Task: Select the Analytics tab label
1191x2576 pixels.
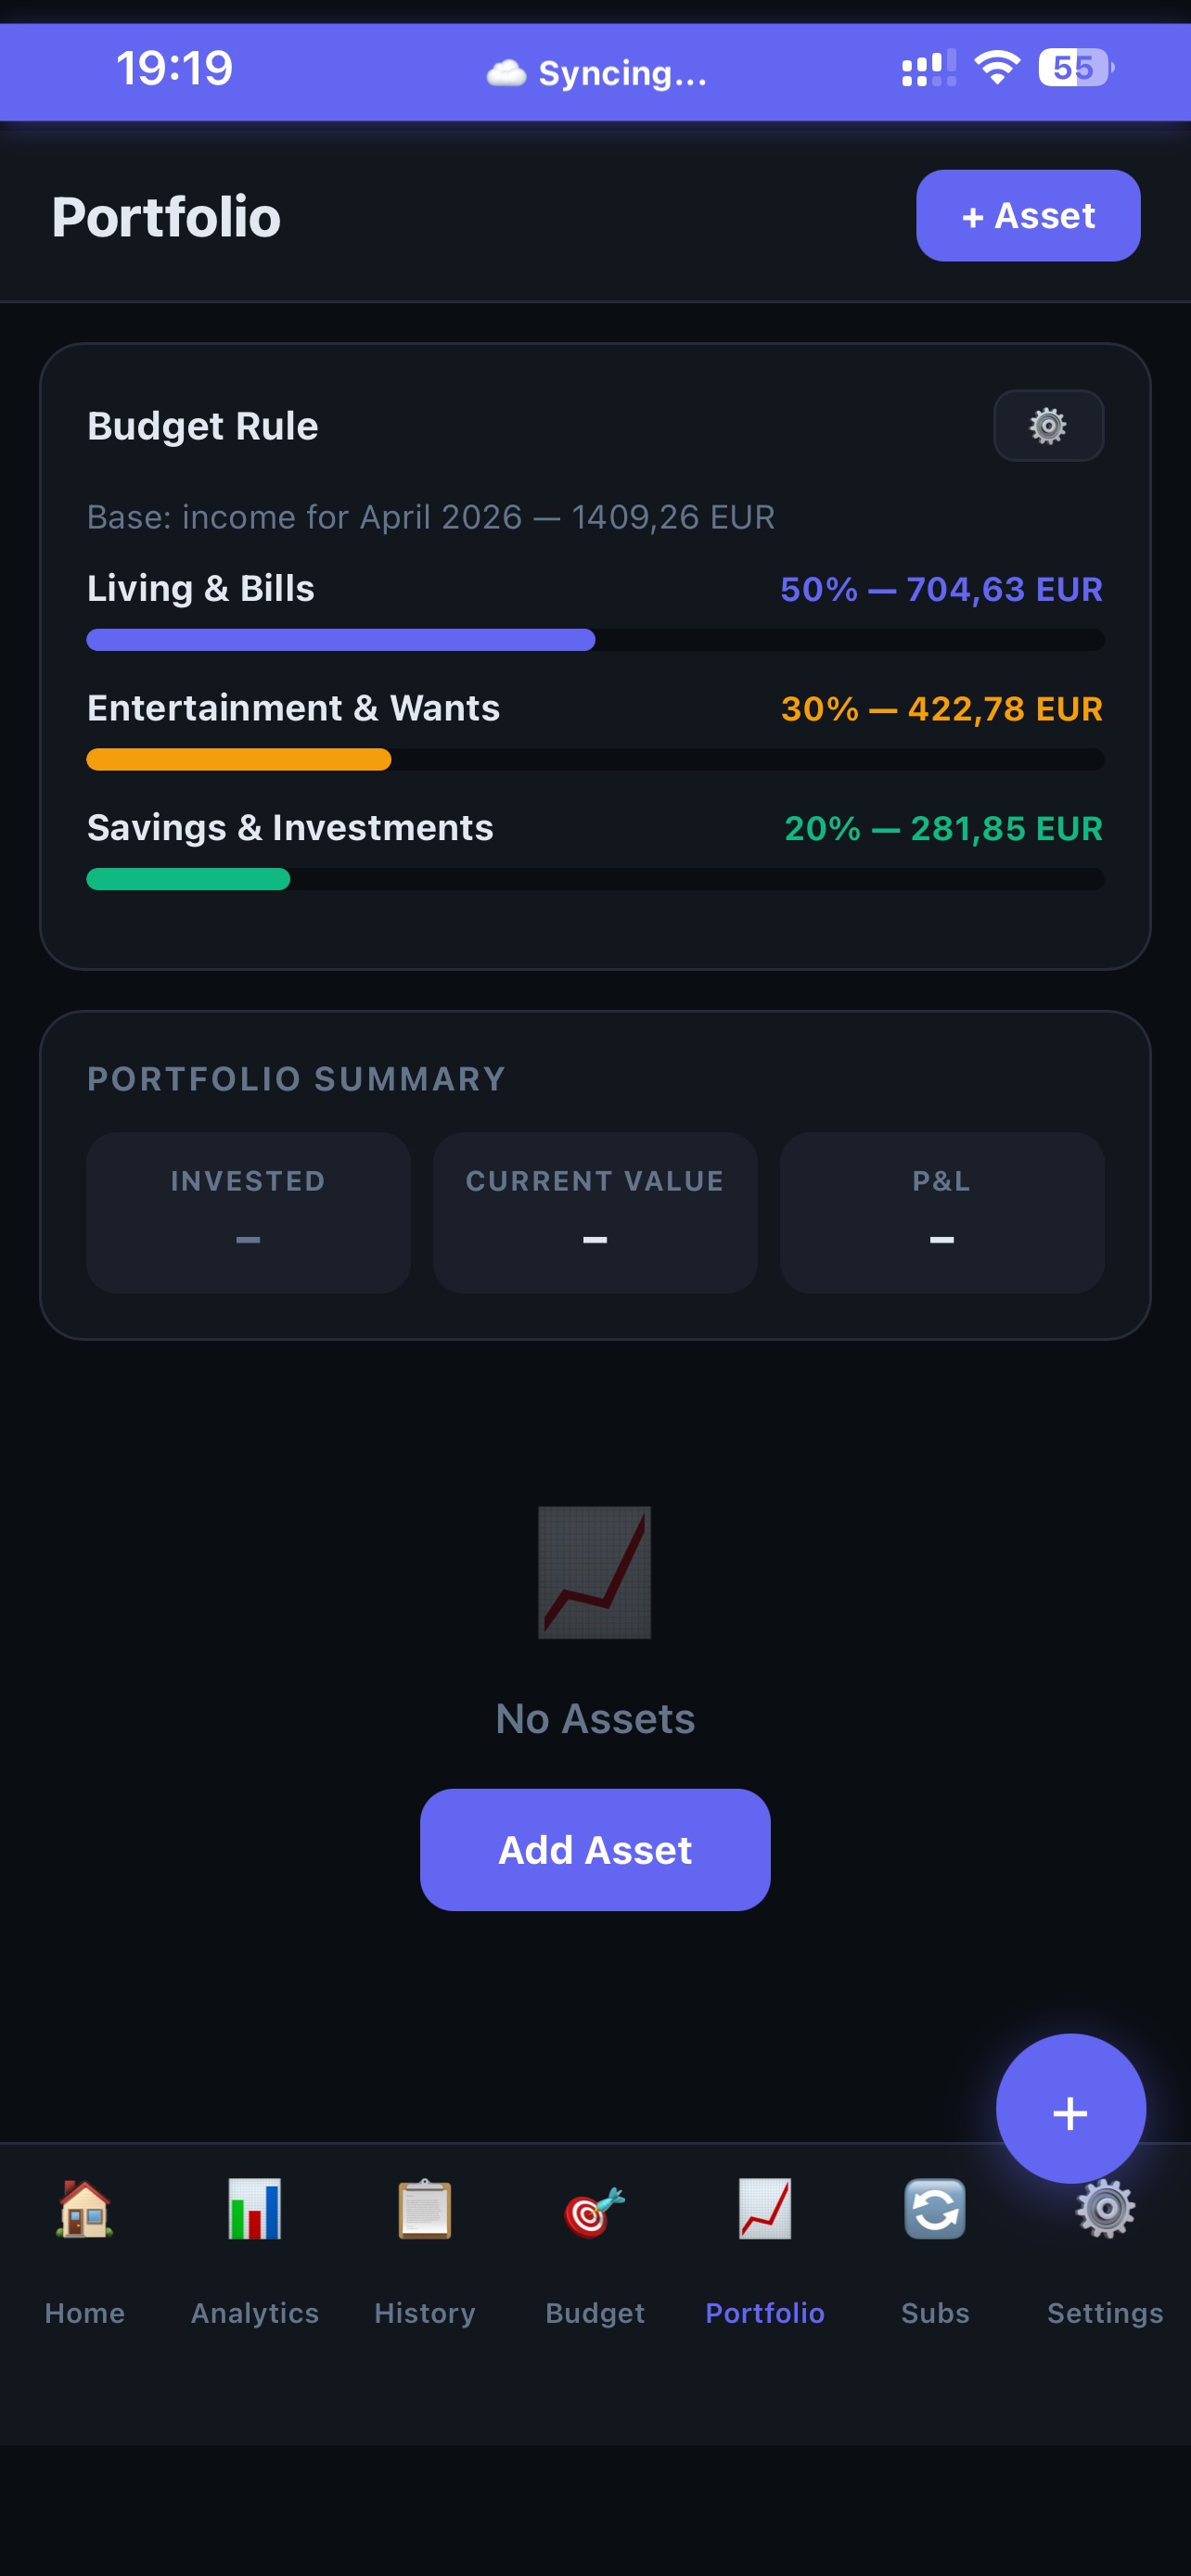Action: 255,2313
